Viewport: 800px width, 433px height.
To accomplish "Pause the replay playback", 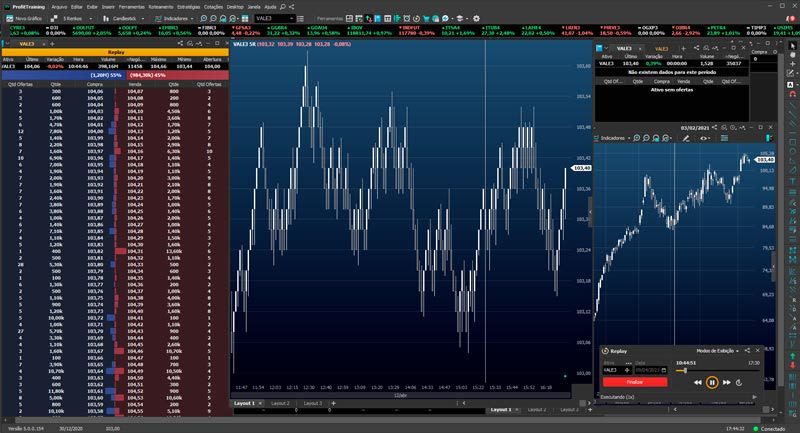I will tap(711, 382).
